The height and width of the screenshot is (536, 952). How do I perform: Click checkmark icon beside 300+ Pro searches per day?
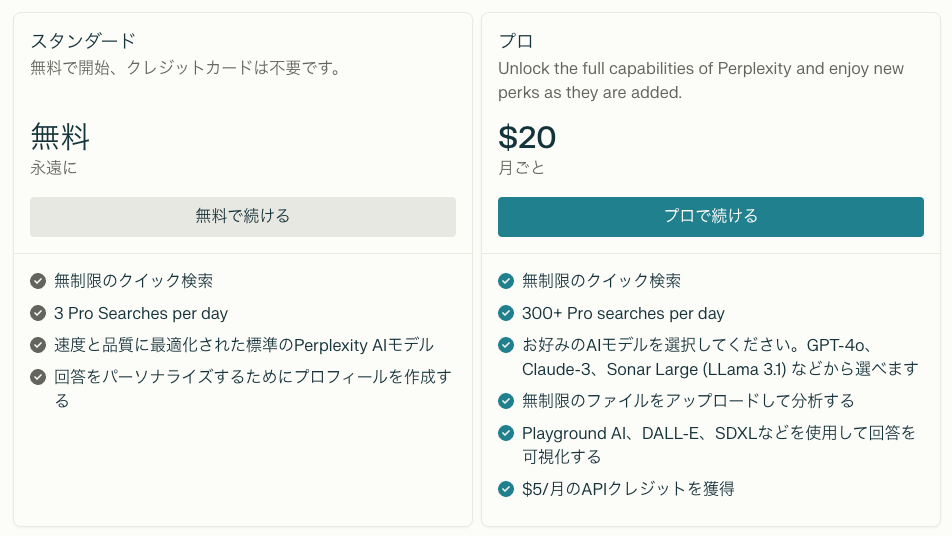click(x=506, y=313)
